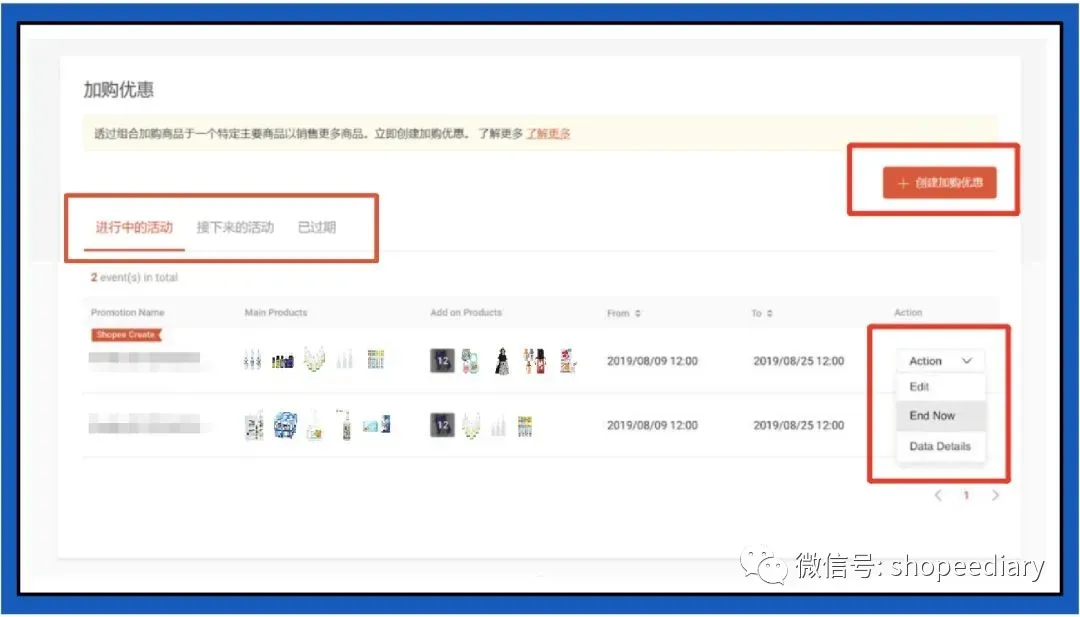
Task: Expand the Action dropdown in first row
Action: pyautogui.click(x=940, y=361)
